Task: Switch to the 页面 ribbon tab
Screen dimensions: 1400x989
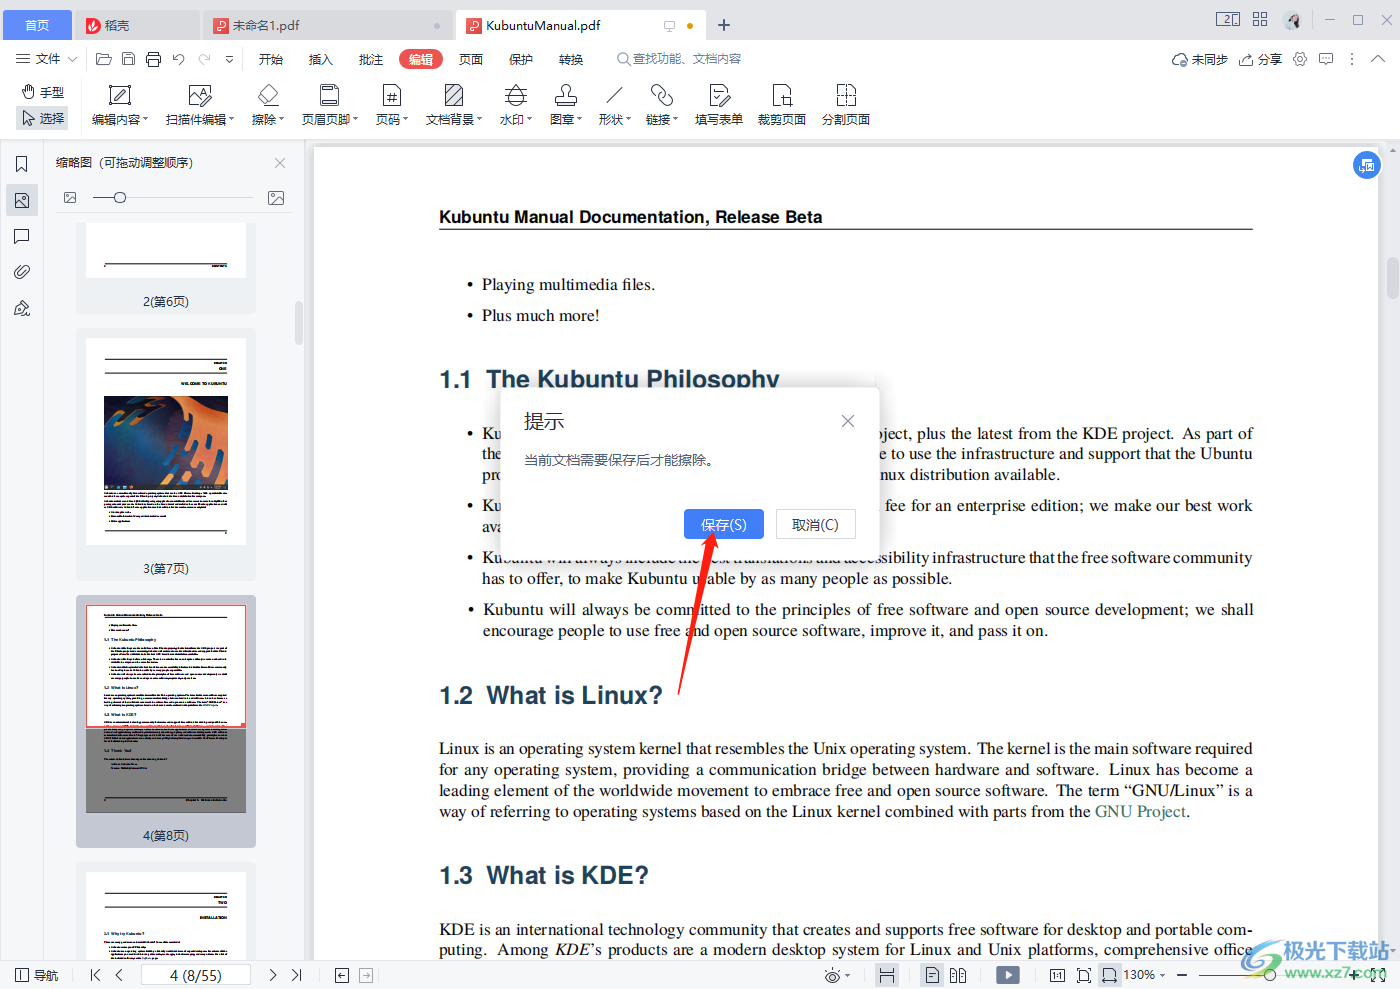Action: click(x=471, y=59)
